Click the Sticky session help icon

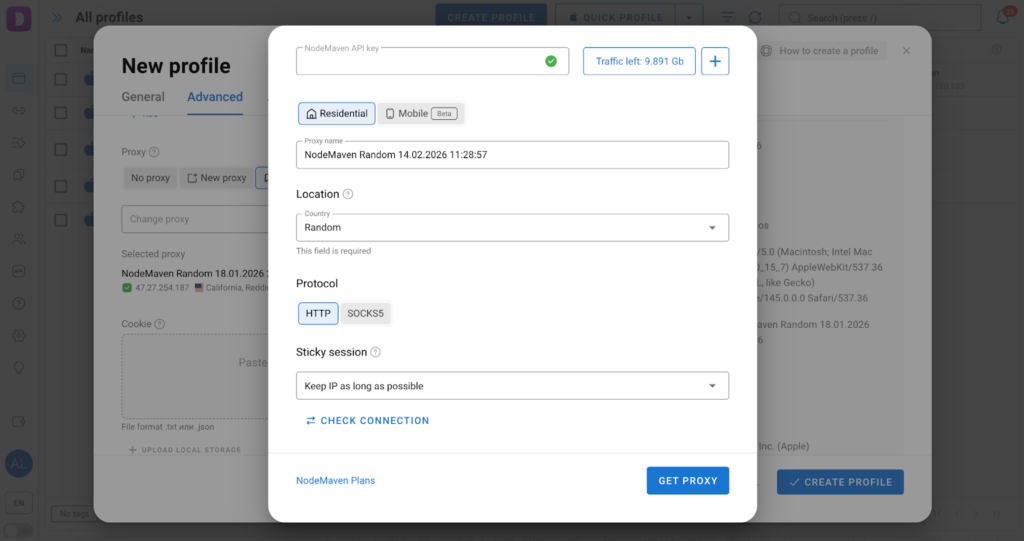[376, 352]
